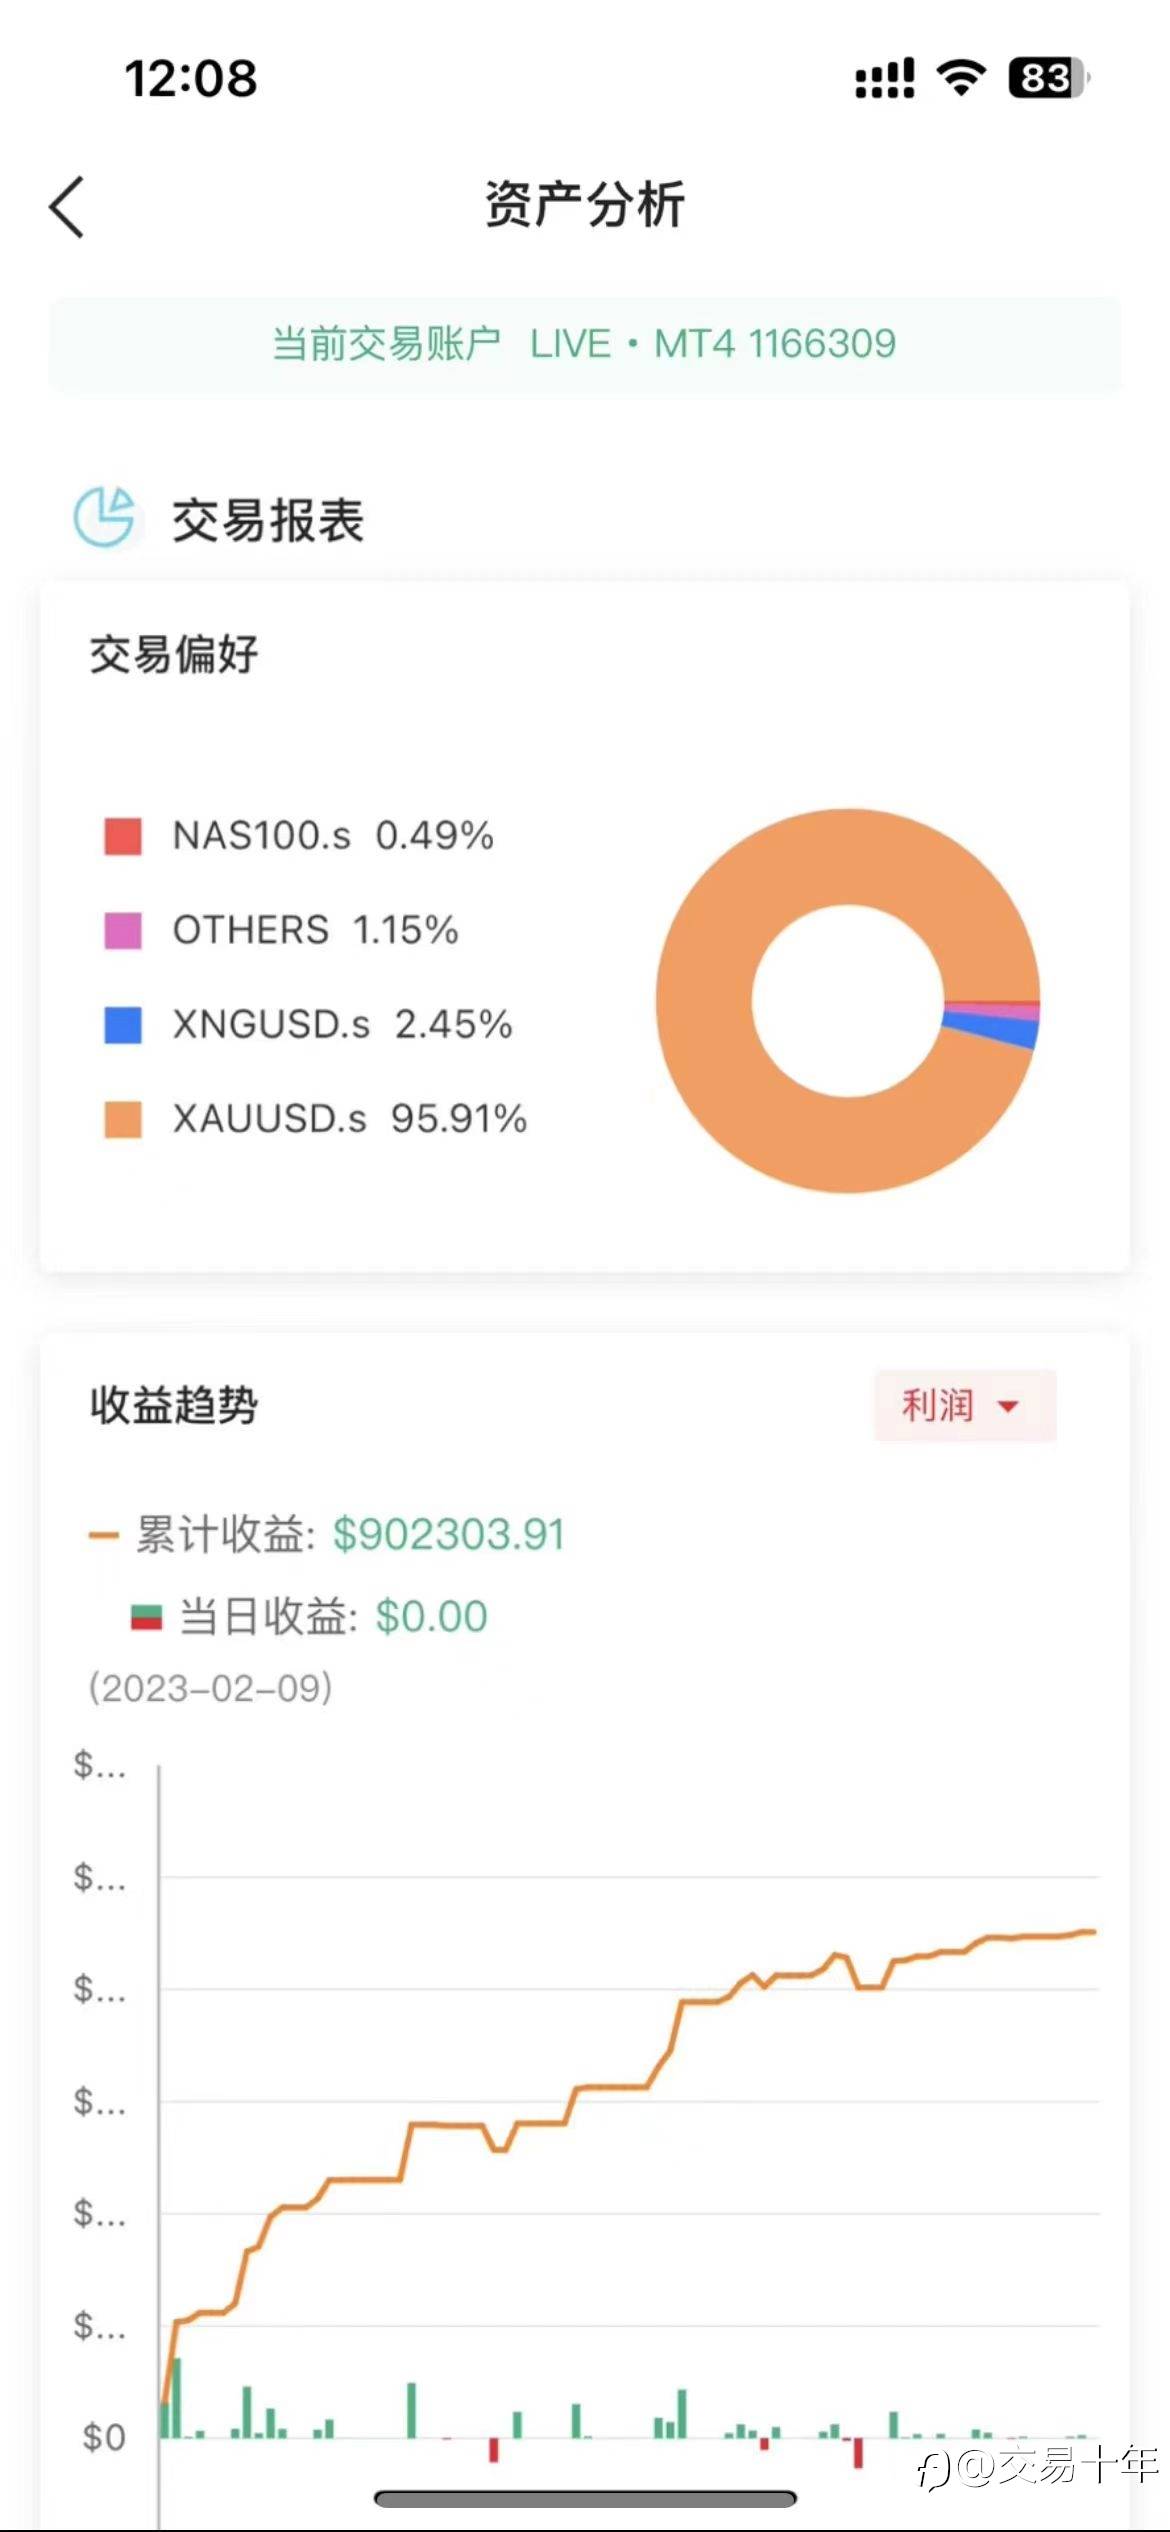Tap the 12:08 status bar clock
Viewport: 1170px width, 2532px height.
pos(190,78)
